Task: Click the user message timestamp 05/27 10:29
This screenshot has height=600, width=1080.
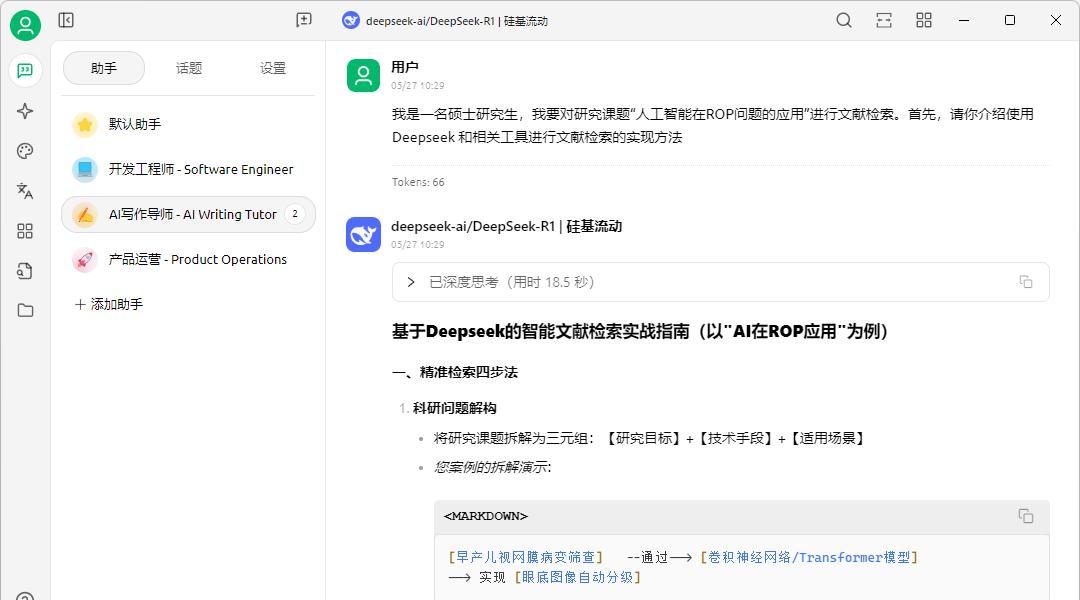Action: pyautogui.click(x=417, y=85)
